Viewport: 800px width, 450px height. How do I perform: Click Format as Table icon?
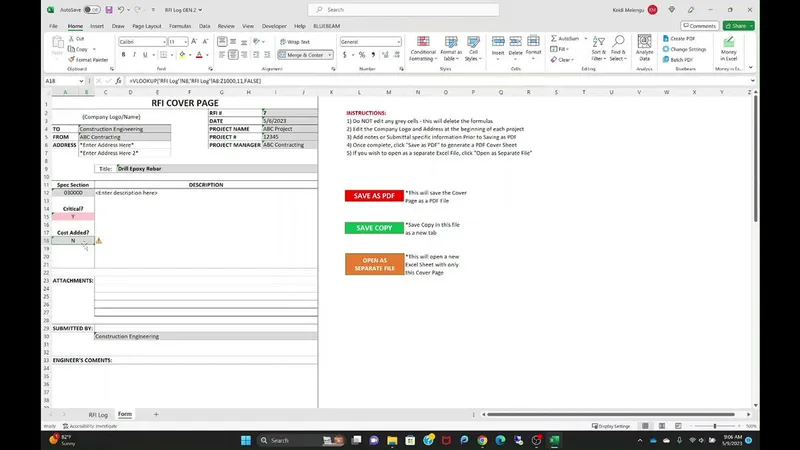point(451,42)
